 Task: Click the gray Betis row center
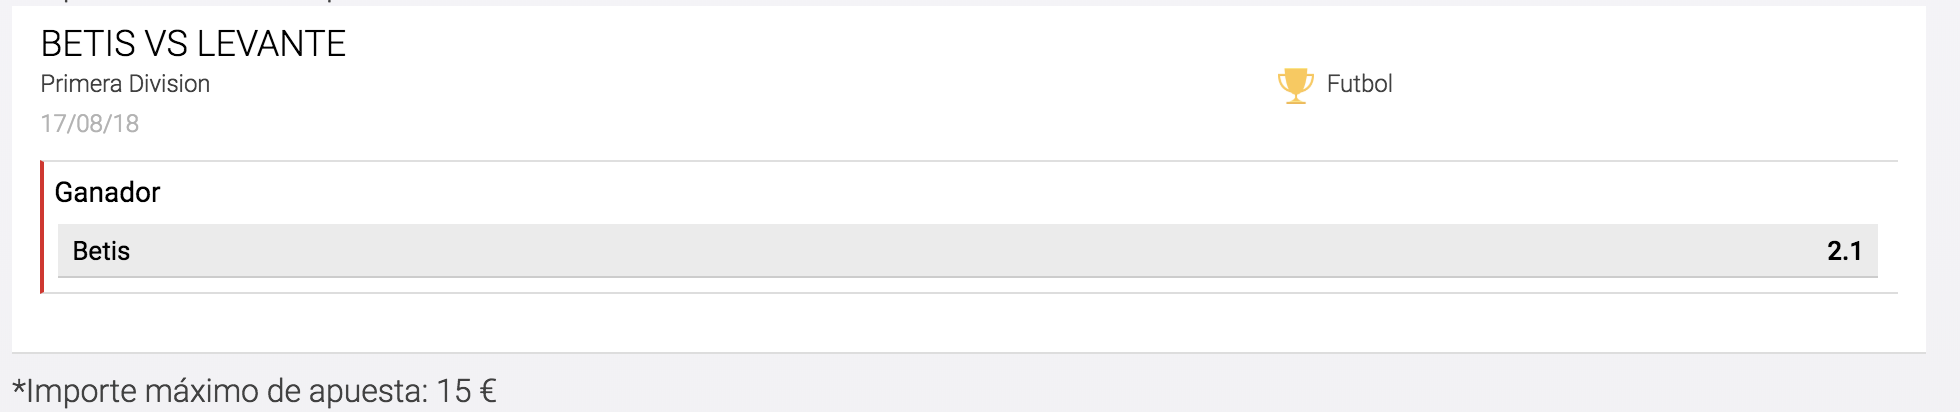968,251
